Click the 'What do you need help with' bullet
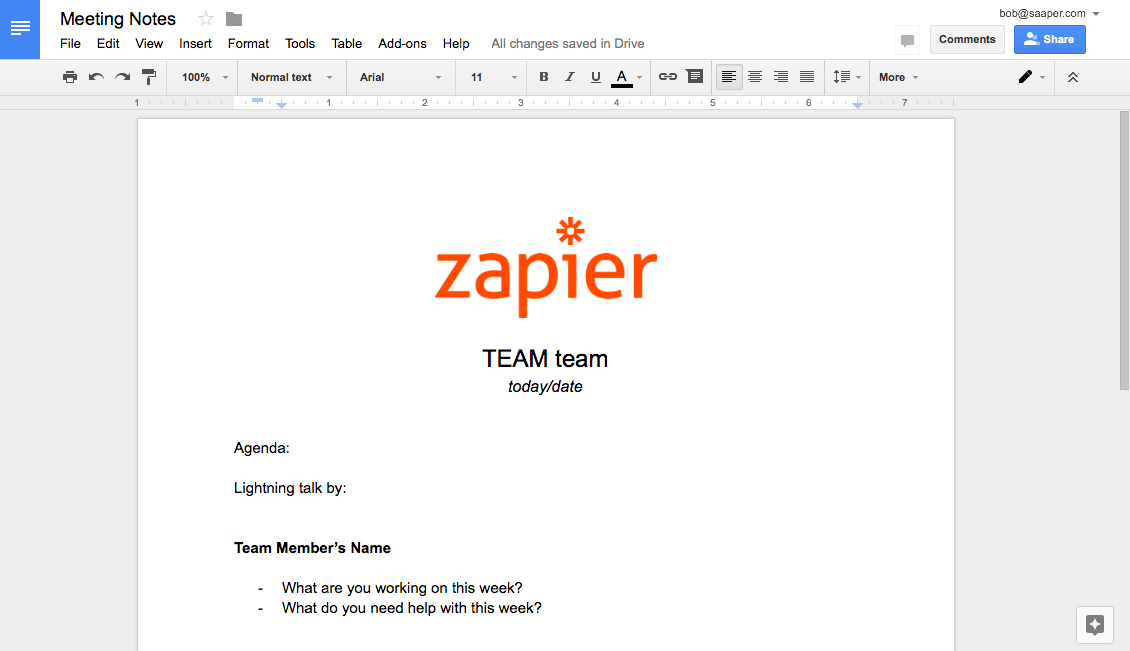The image size is (1130, 651). point(411,608)
